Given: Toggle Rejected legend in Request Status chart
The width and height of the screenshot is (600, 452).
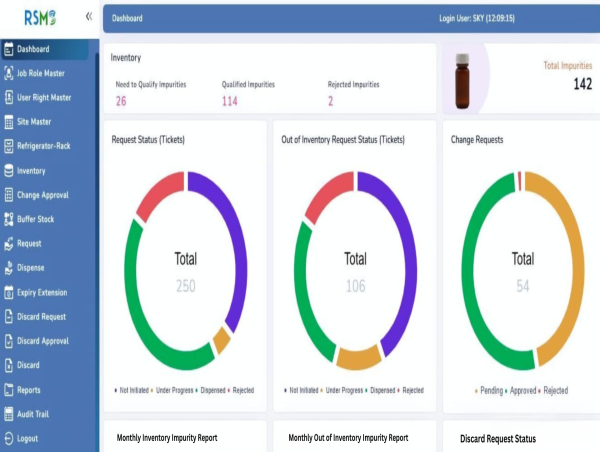Looking at the screenshot, I should [241, 390].
